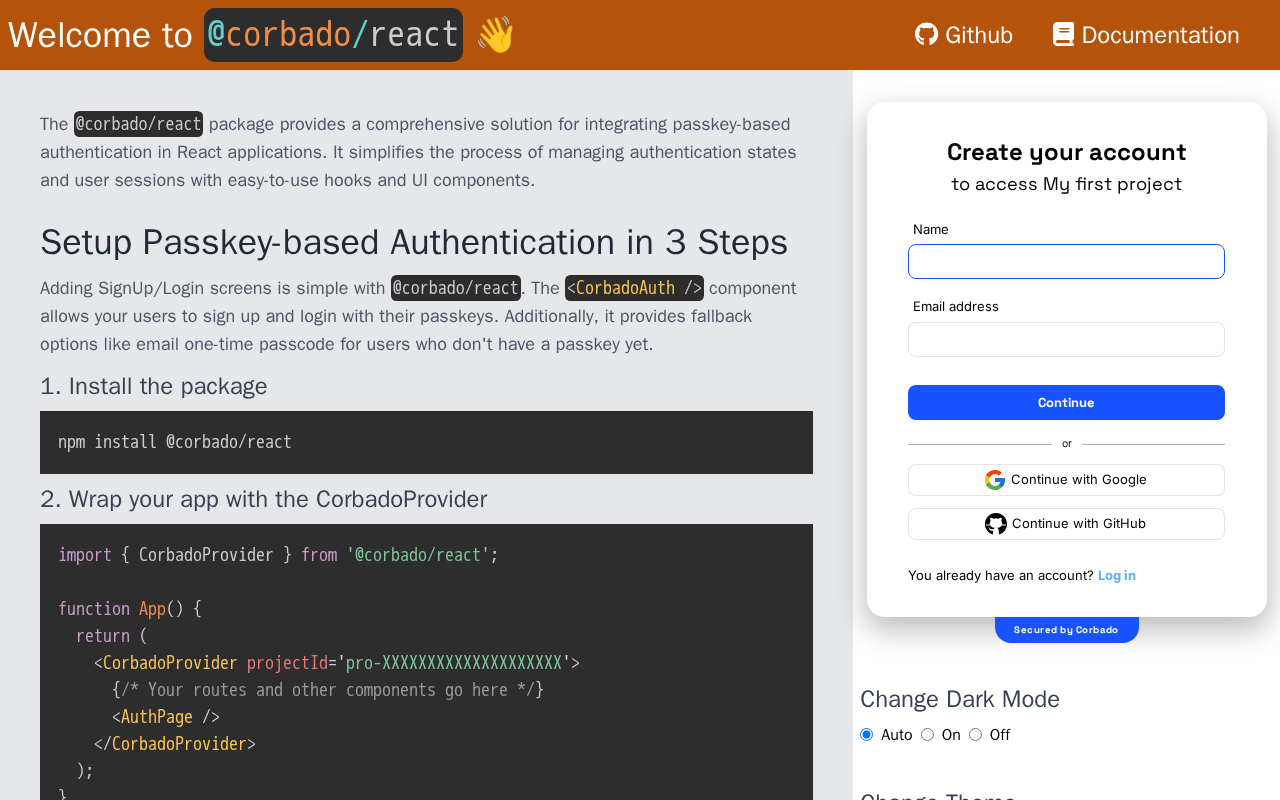Select the Auto dark mode option

click(x=867, y=735)
